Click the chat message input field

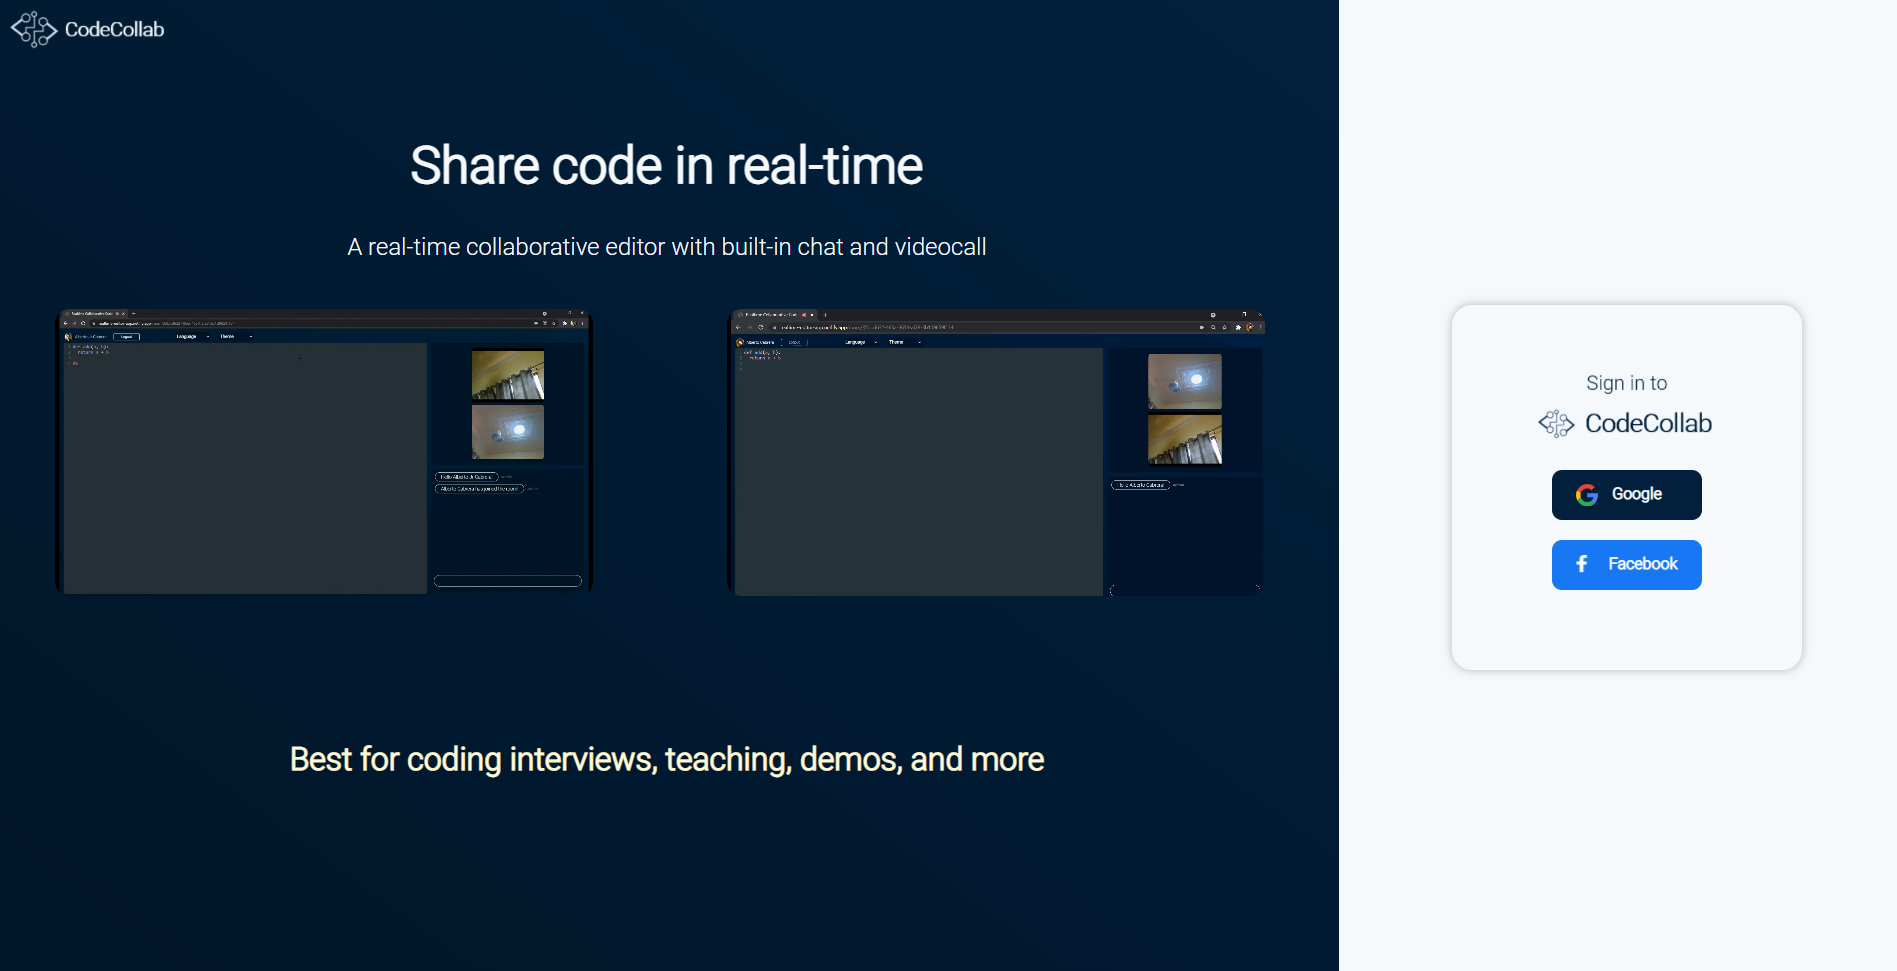507,580
